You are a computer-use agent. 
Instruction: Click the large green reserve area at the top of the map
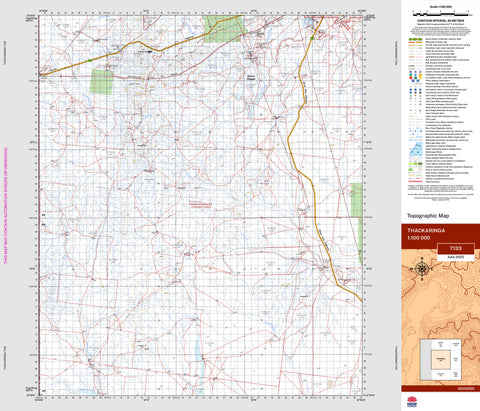[x=224, y=29]
